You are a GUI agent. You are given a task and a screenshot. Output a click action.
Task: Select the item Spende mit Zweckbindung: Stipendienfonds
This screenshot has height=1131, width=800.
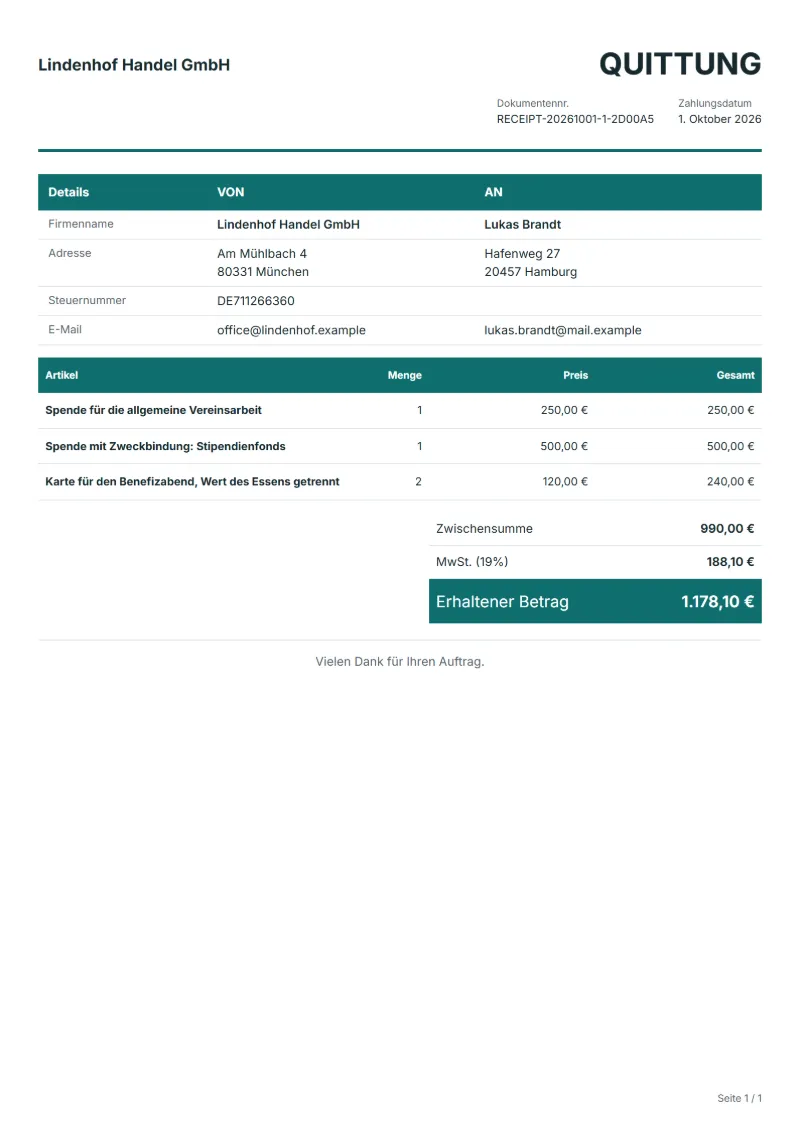(x=165, y=446)
